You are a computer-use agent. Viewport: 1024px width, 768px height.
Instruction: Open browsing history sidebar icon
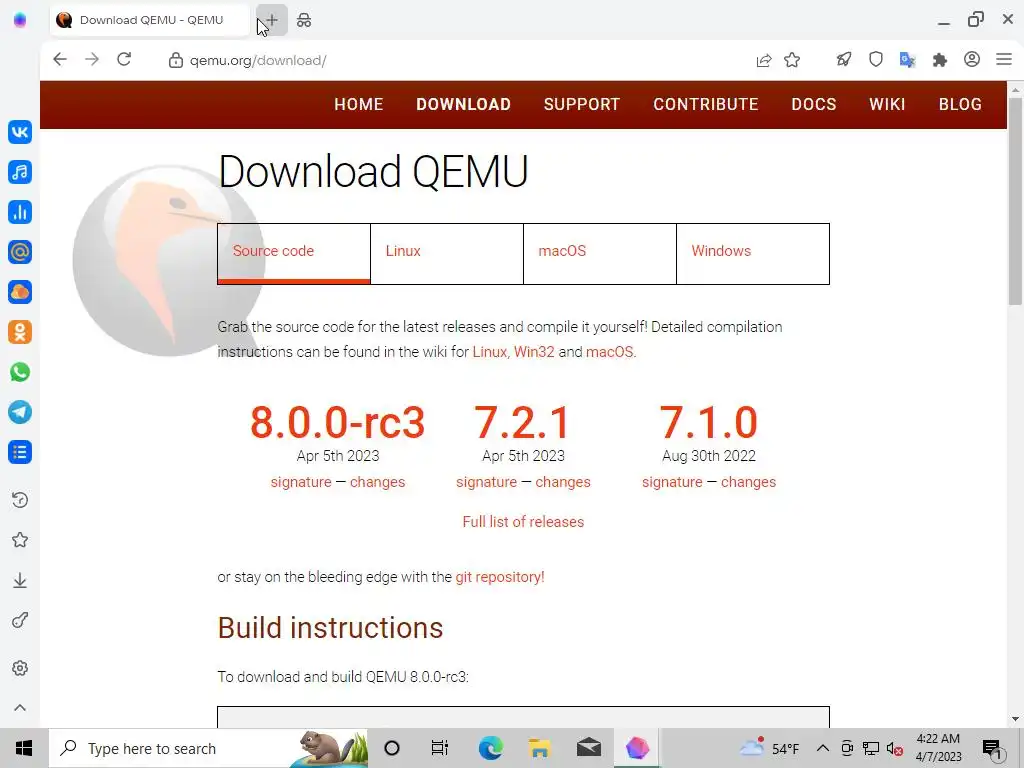[20, 500]
